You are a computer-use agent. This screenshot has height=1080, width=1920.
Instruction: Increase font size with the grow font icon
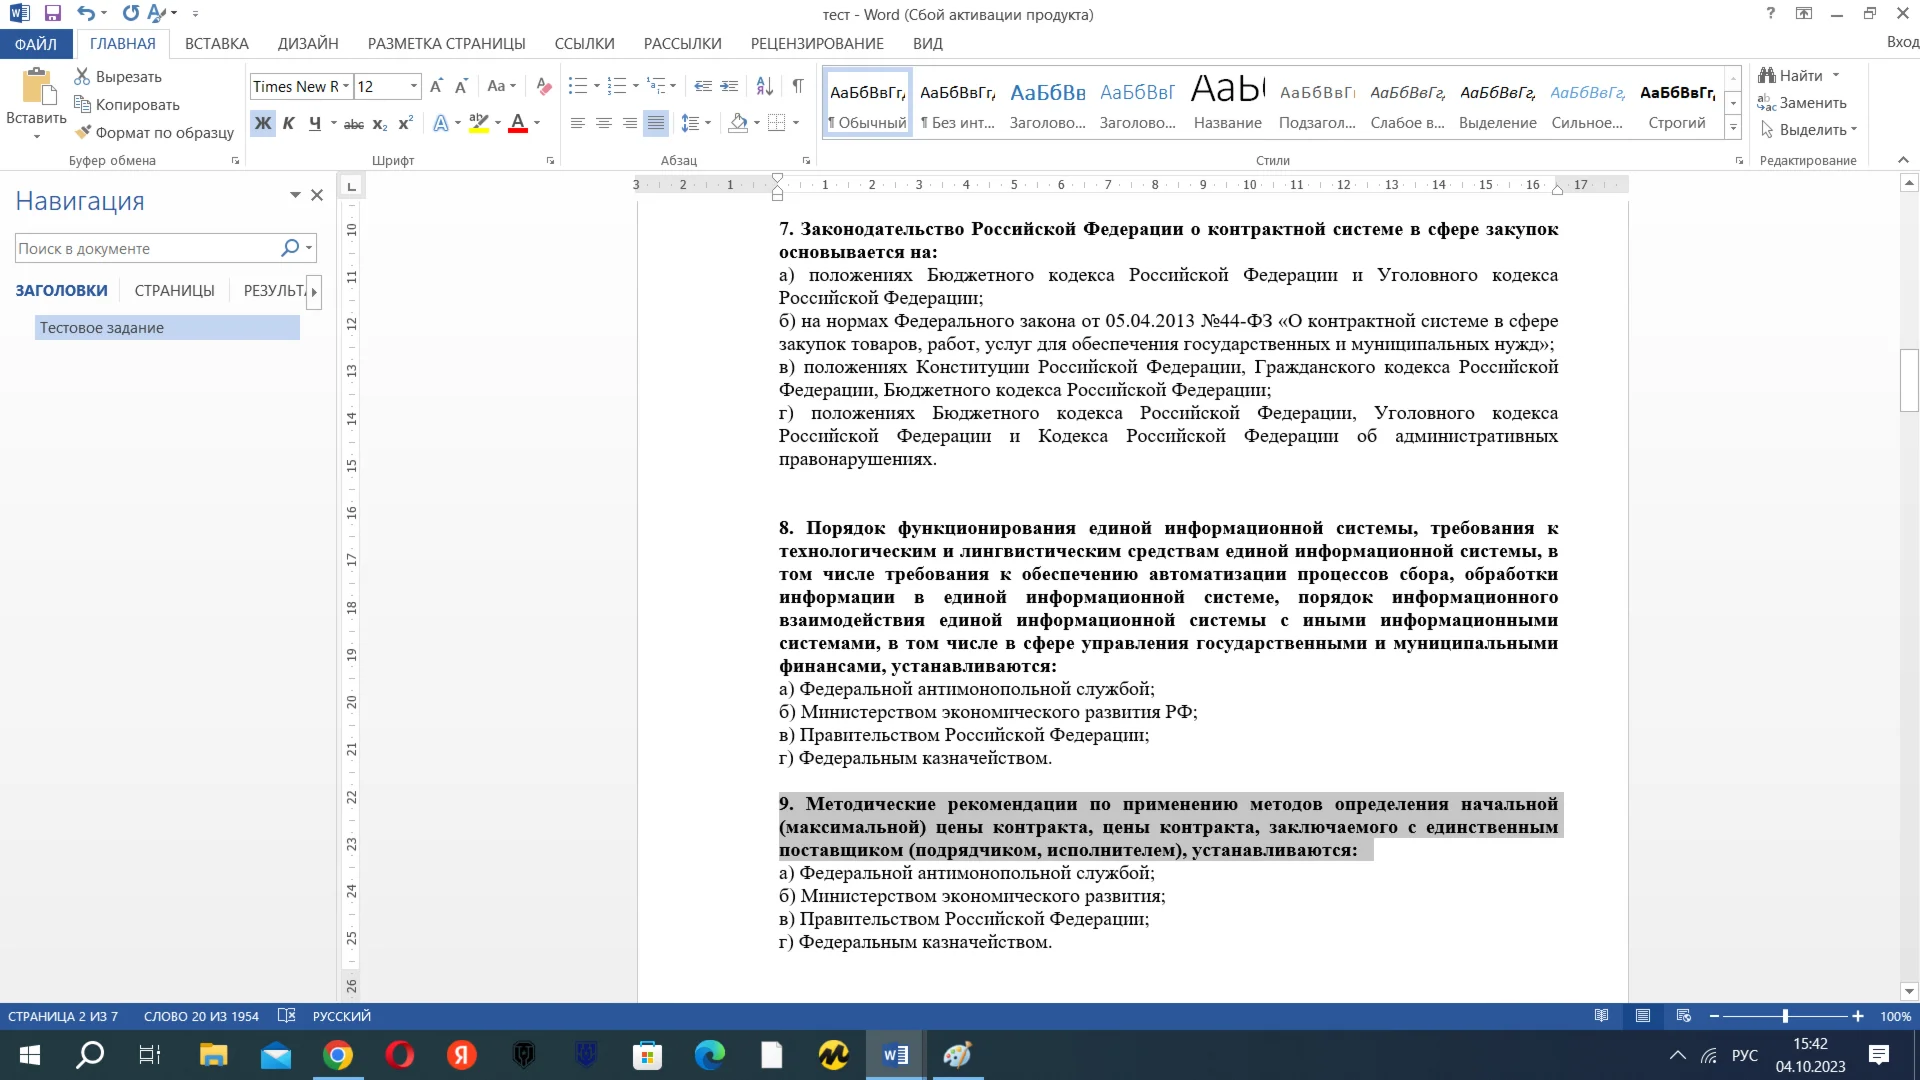pyautogui.click(x=436, y=87)
